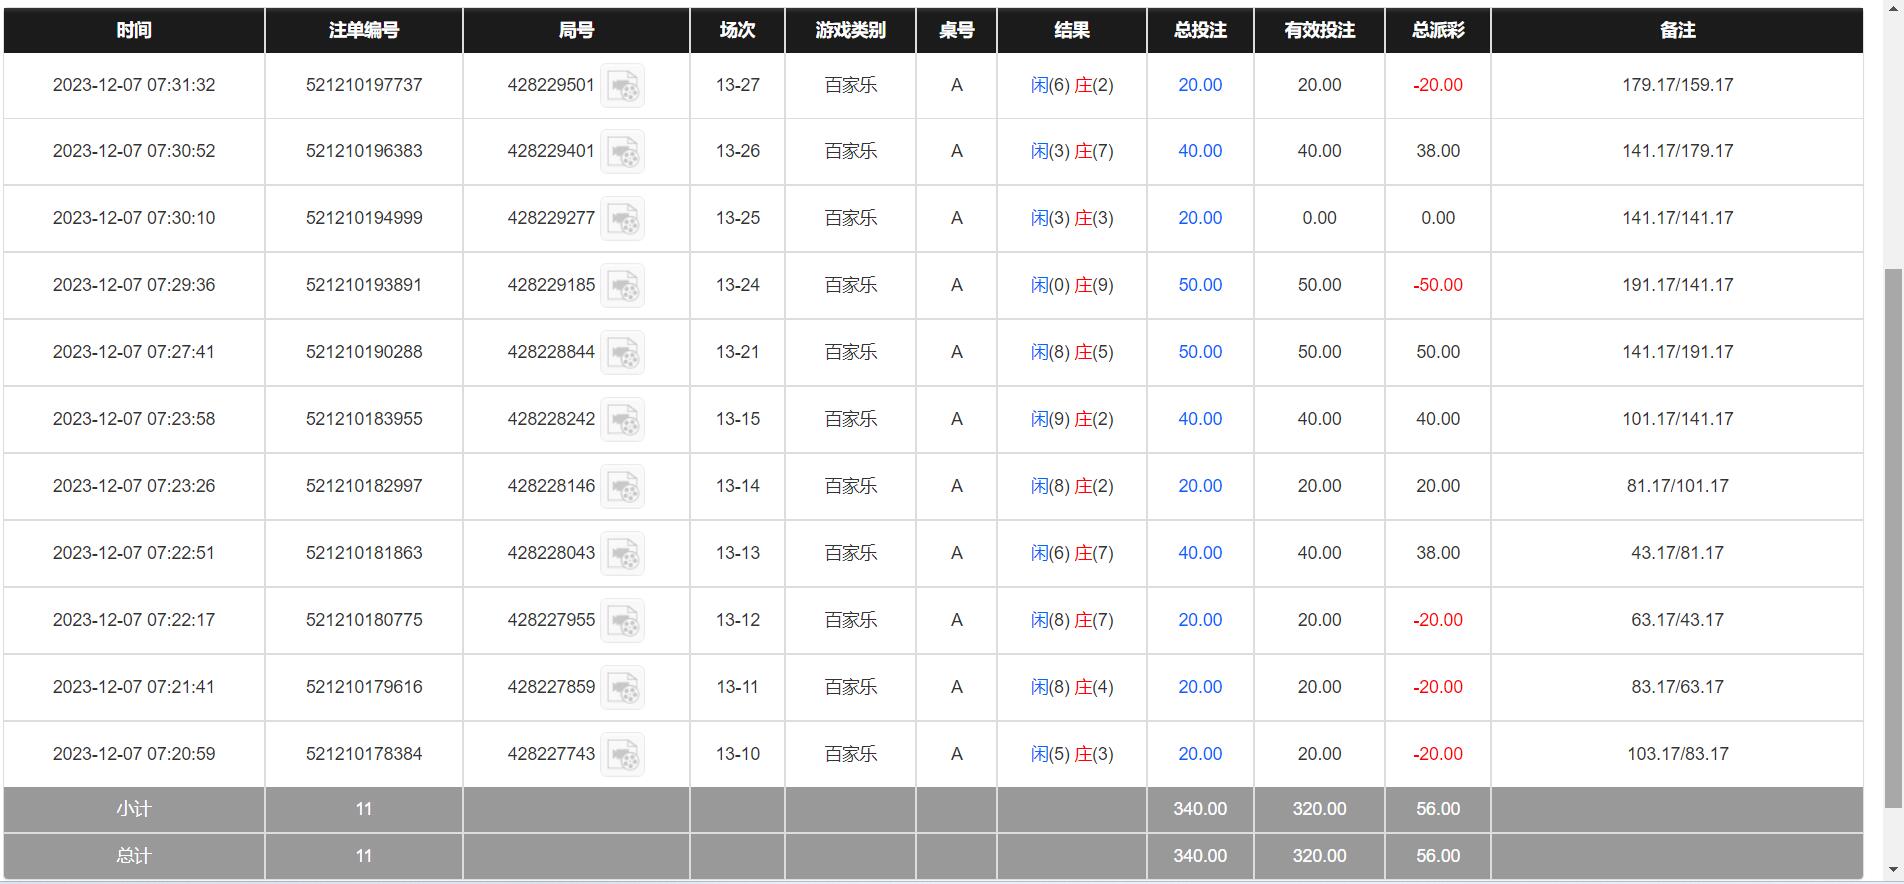This screenshot has width=1904, height=884.
Task: Select timestamp 2023-12-07 07:30:10
Action: click(134, 218)
